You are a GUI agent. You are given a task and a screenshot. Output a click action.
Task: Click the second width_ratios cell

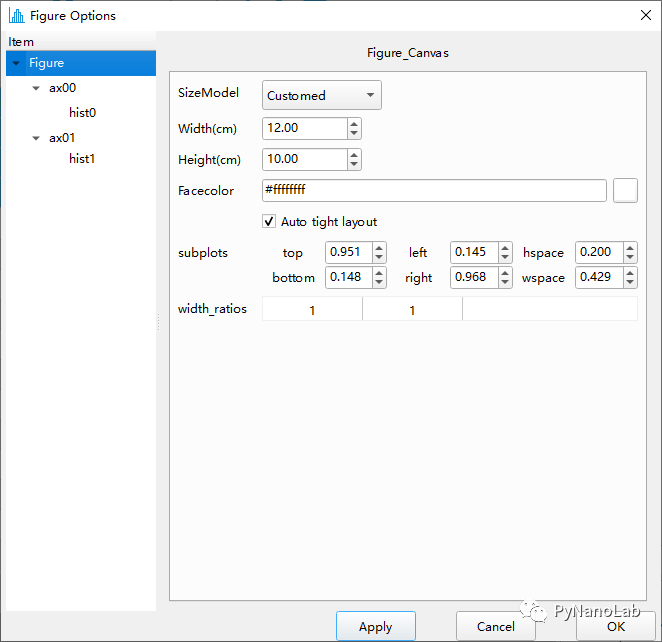[x=412, y=309]
